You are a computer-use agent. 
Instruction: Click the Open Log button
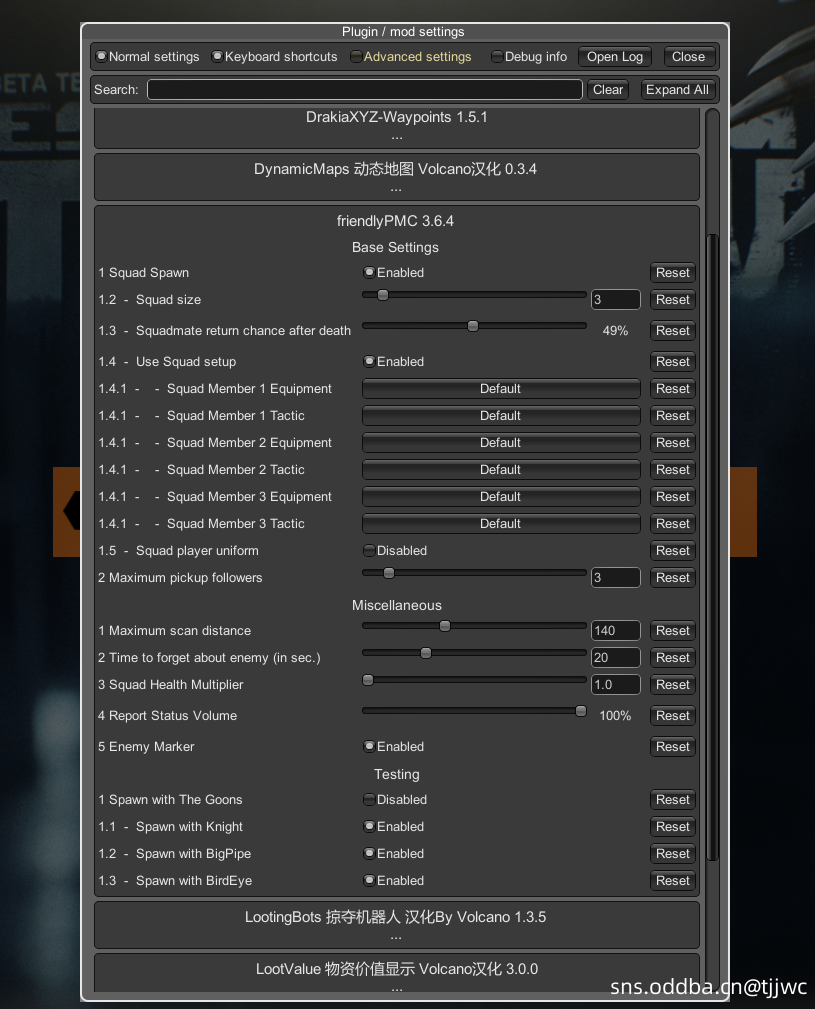(614, 57)
